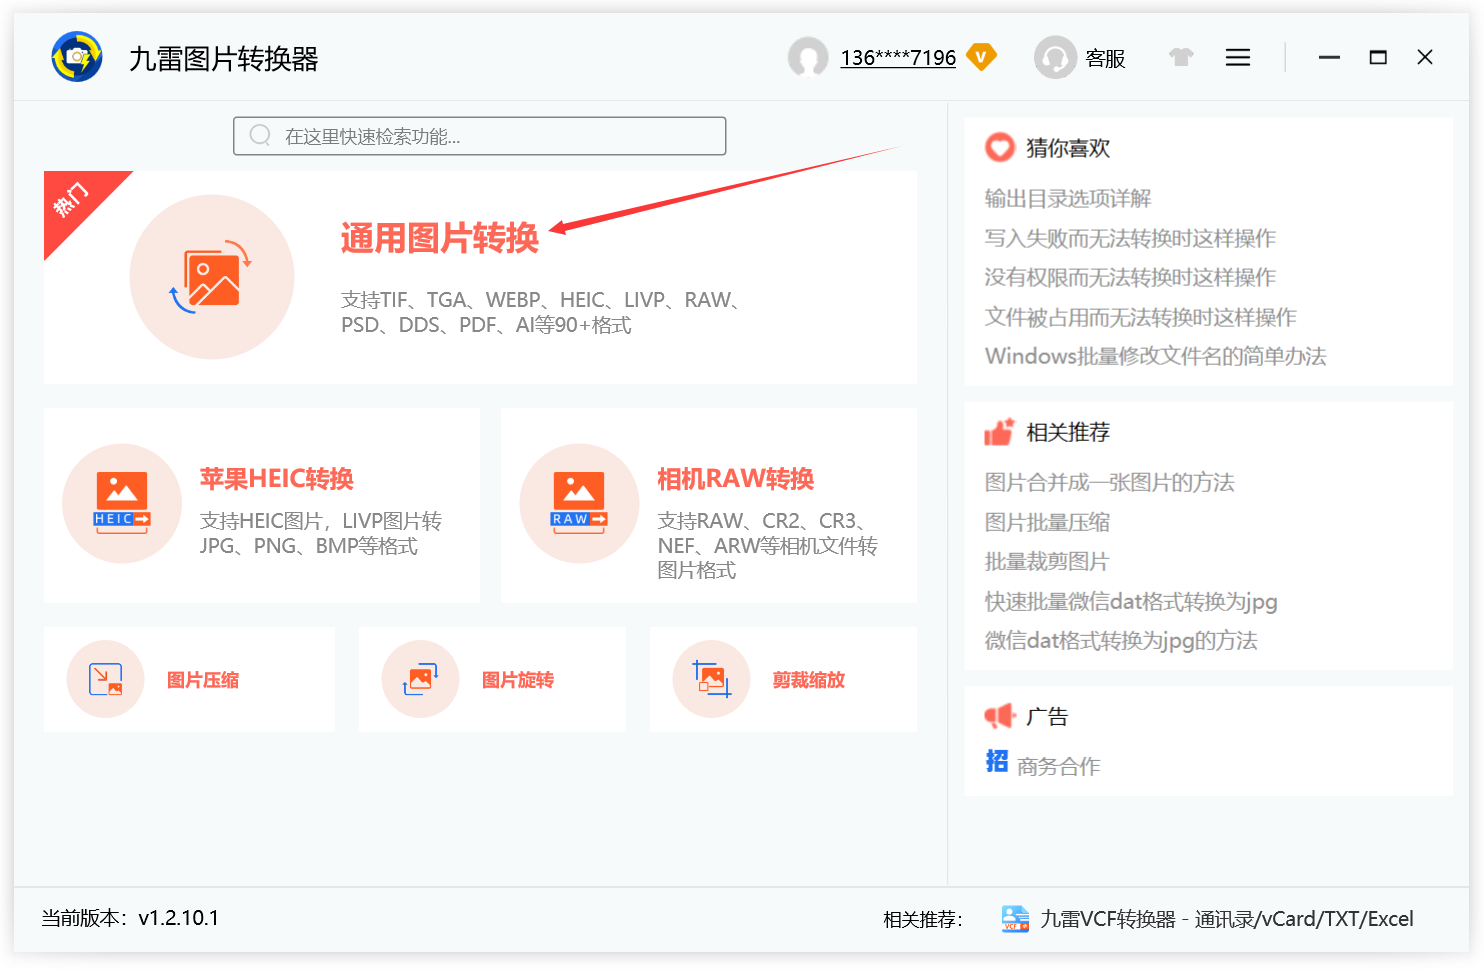Open the user avatar icon

808,57
